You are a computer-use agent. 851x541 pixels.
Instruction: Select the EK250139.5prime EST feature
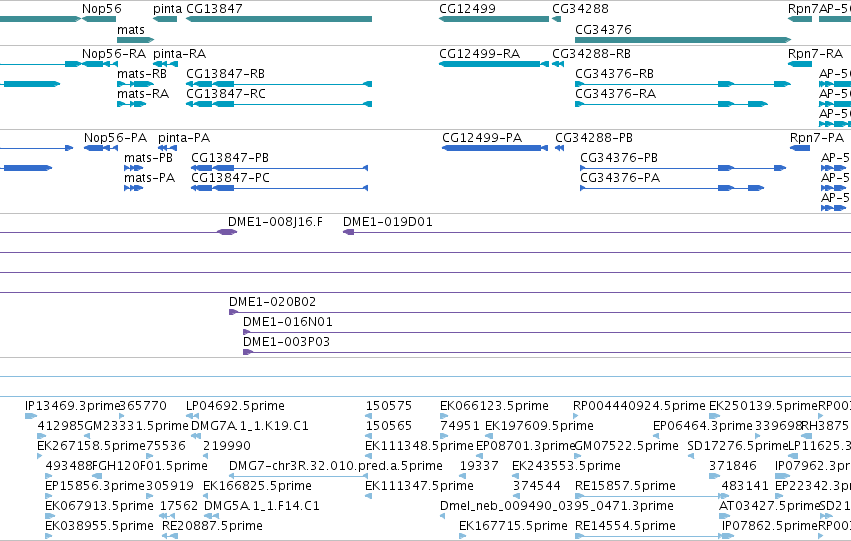coord(715,416)
